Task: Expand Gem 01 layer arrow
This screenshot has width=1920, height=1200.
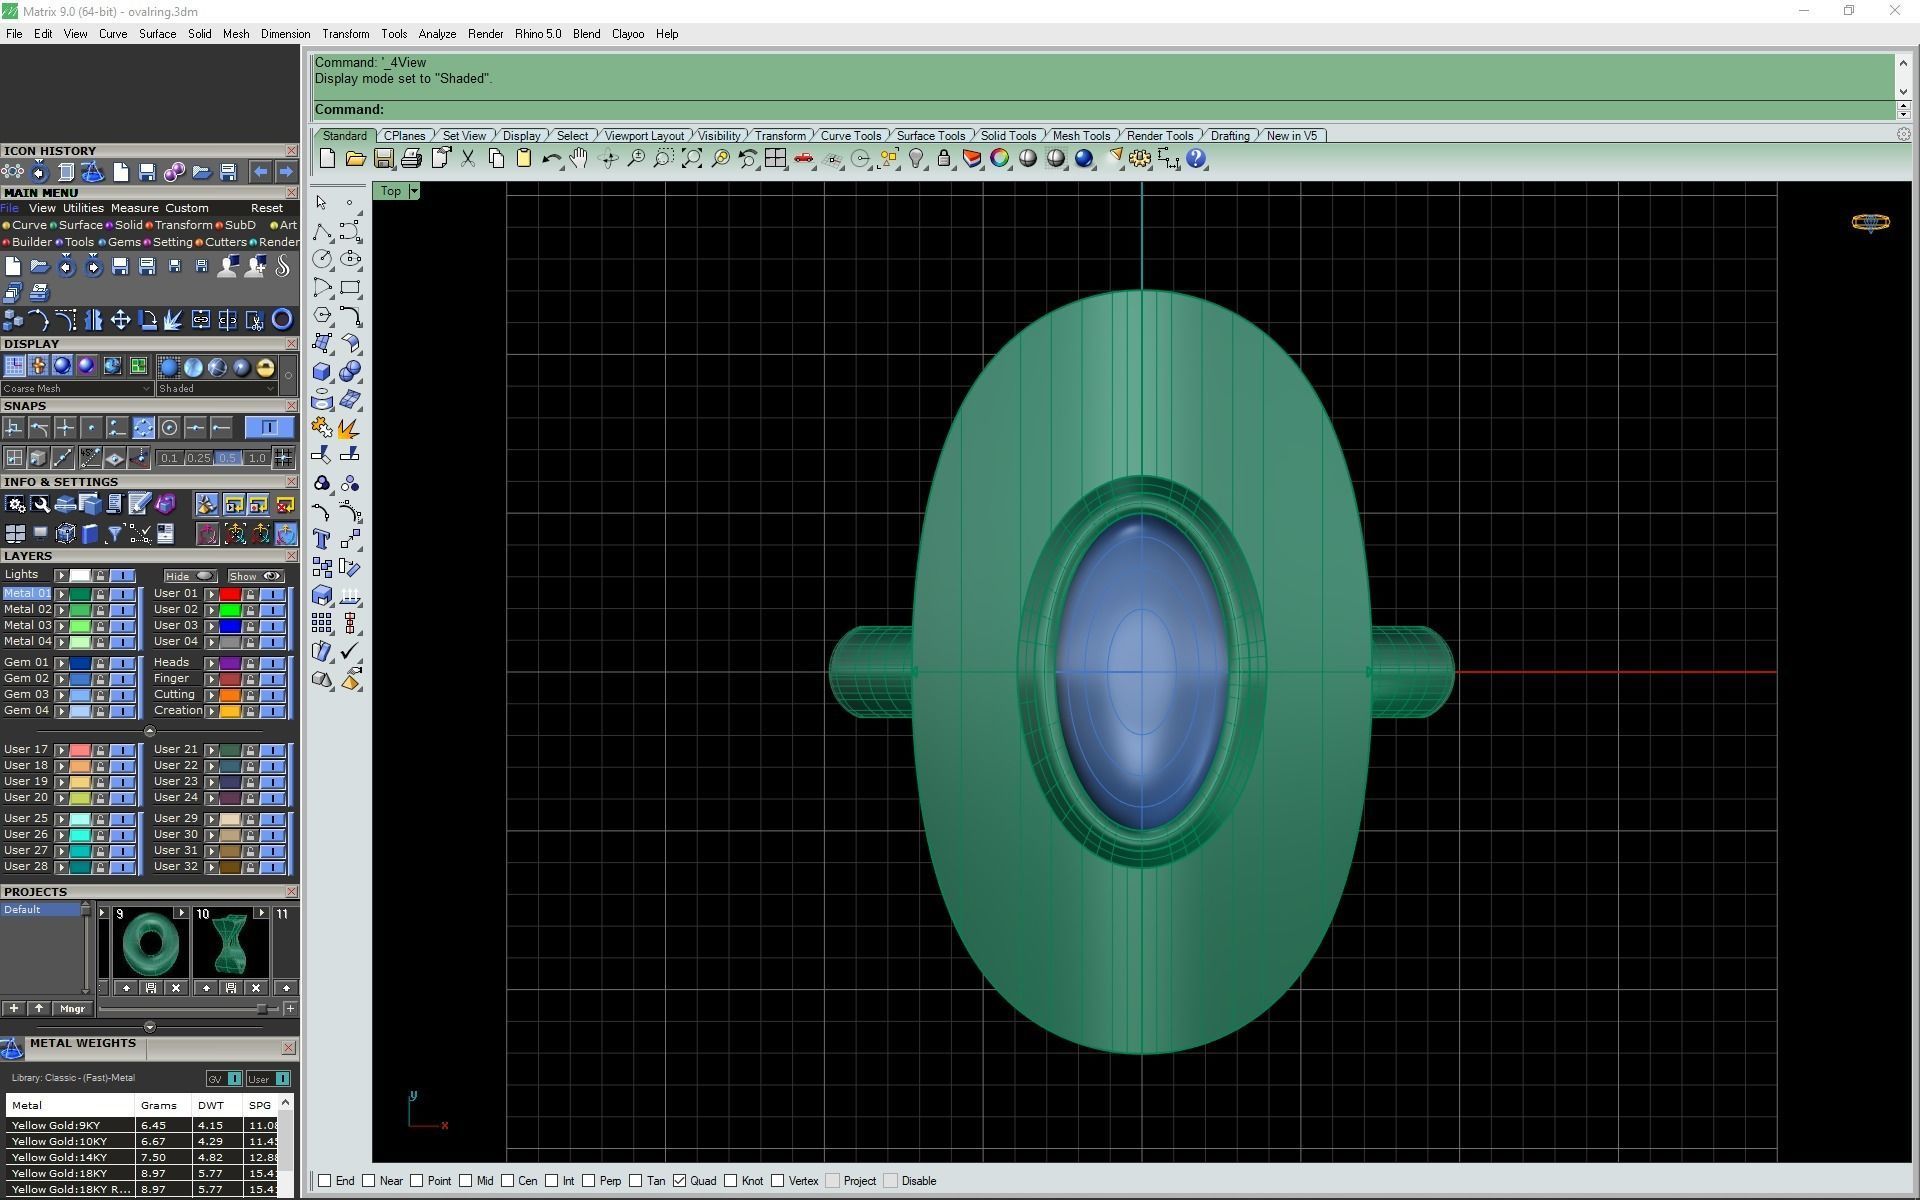Action: [61, 663]
